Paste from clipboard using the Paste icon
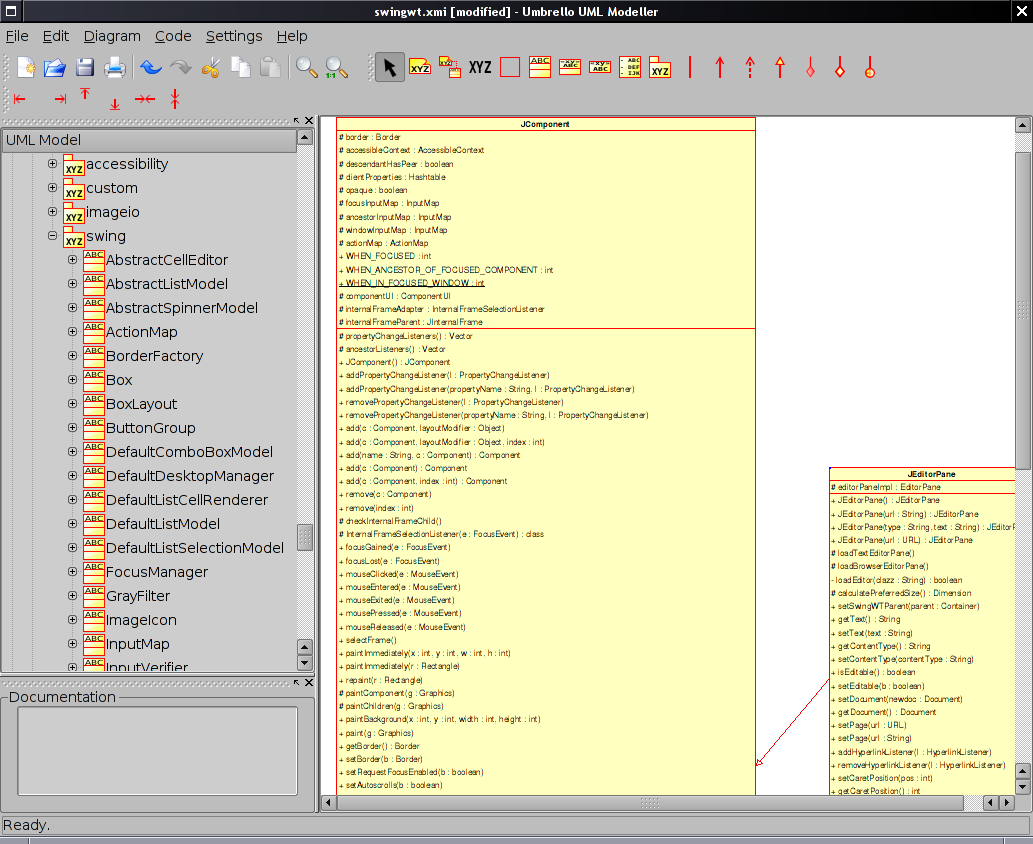This screenshot has height=844, width=1033. click(x=270, y=67)
